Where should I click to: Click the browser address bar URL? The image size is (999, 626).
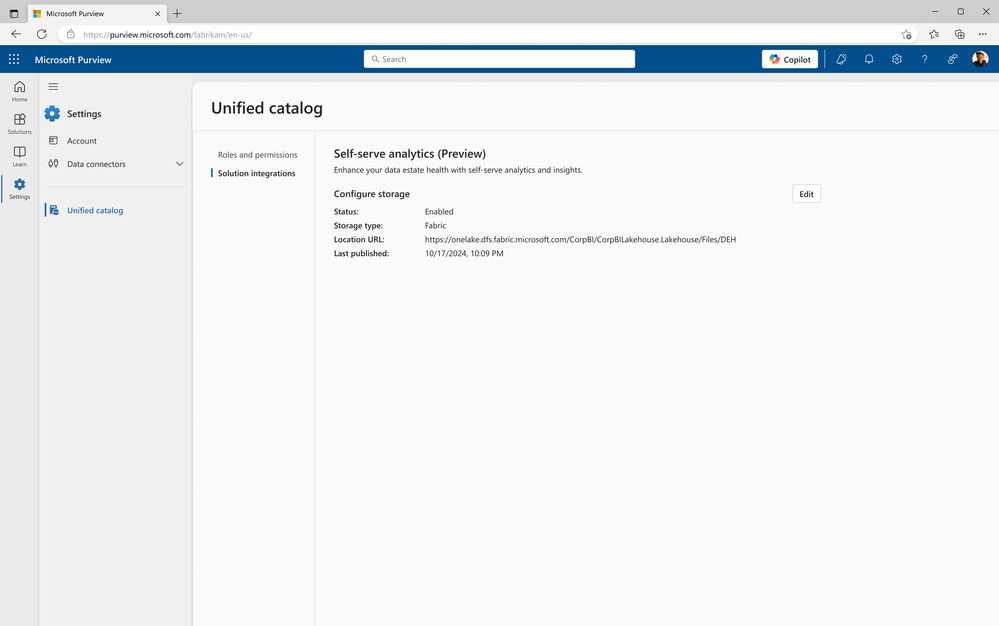click(x=168, y=35)
